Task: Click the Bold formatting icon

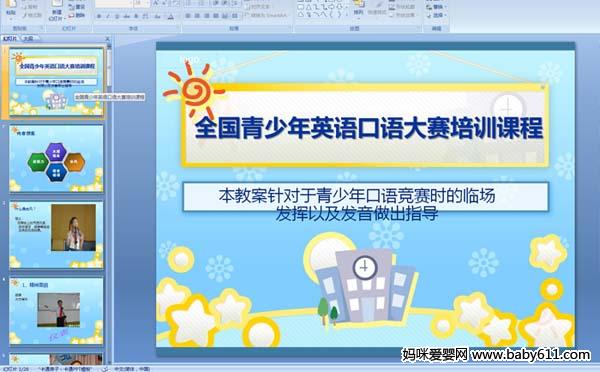Action: point(99,16)
